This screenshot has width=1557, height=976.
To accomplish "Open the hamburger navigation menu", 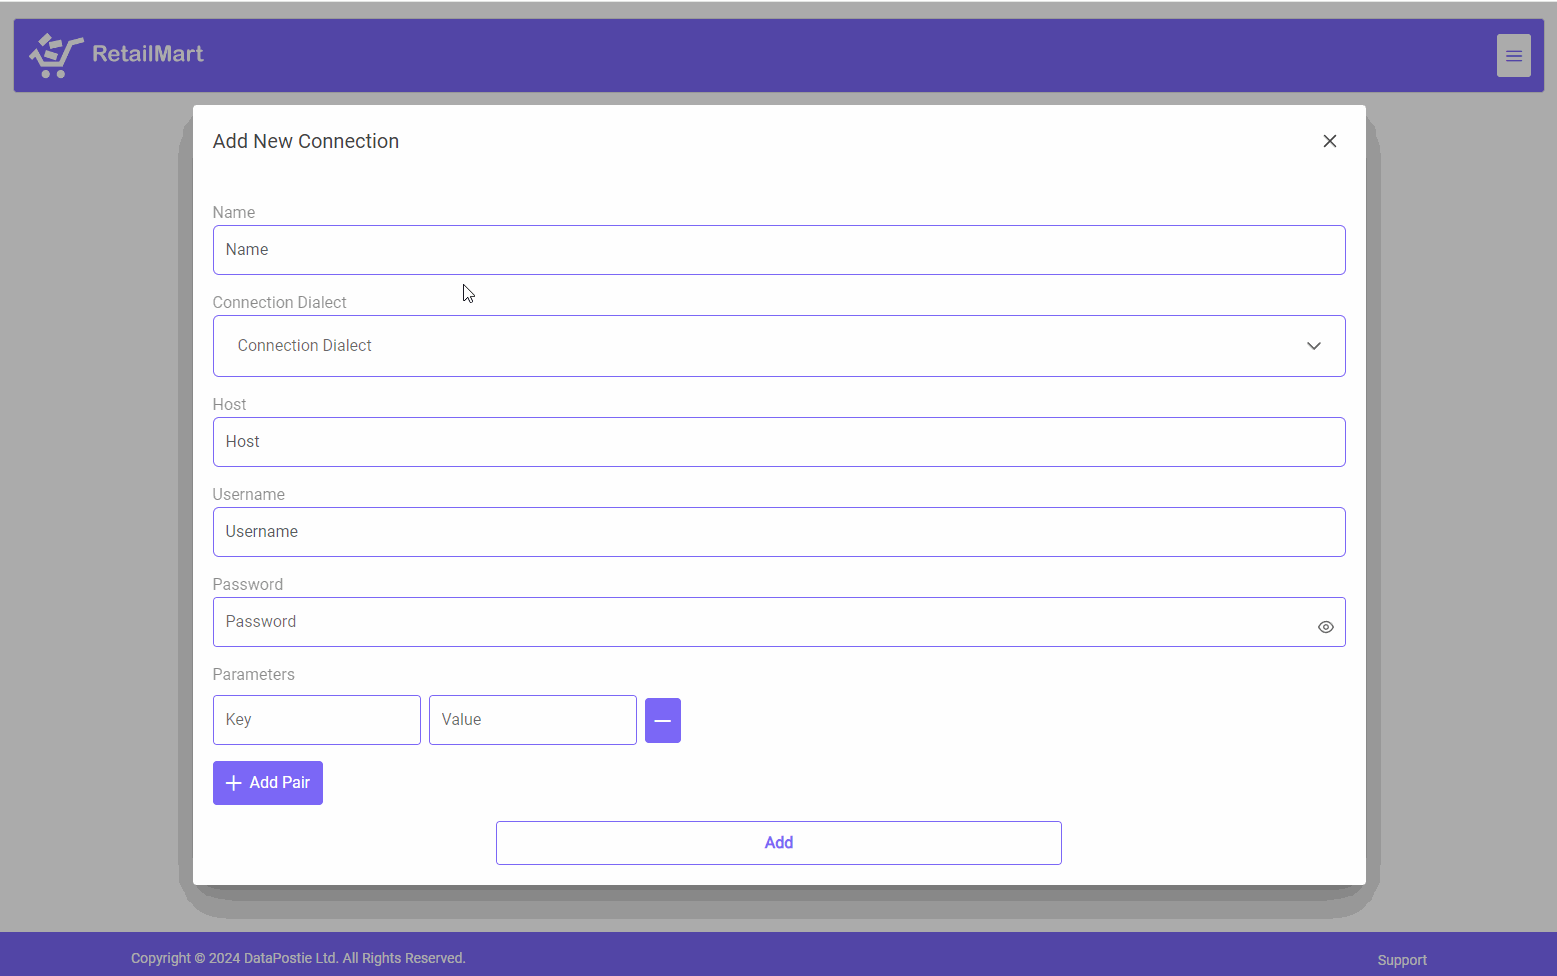I will click(1513, 55).
